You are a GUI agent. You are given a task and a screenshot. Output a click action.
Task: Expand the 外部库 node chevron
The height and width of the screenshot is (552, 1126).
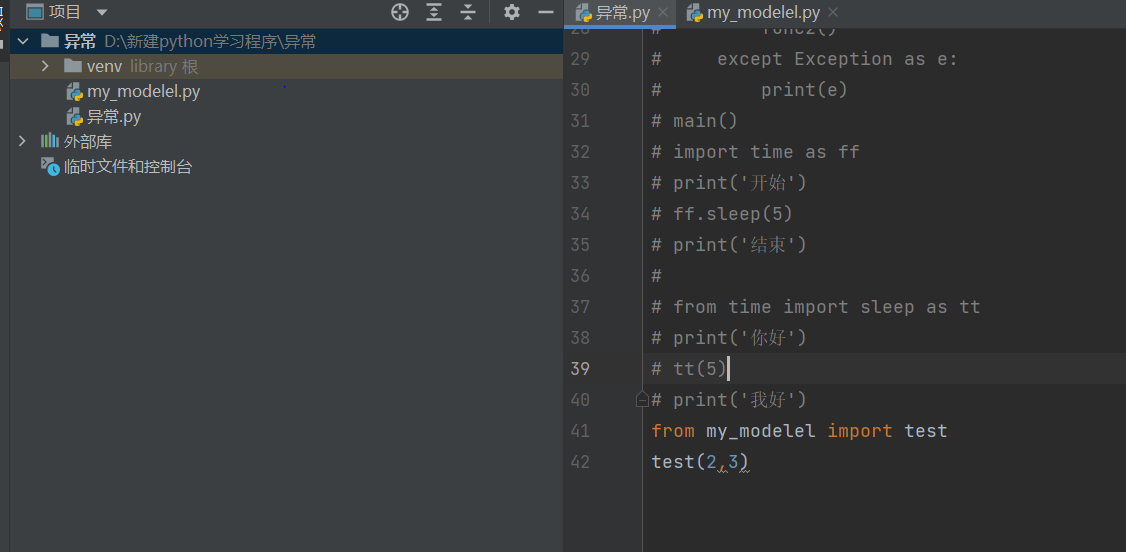[23, 141]
